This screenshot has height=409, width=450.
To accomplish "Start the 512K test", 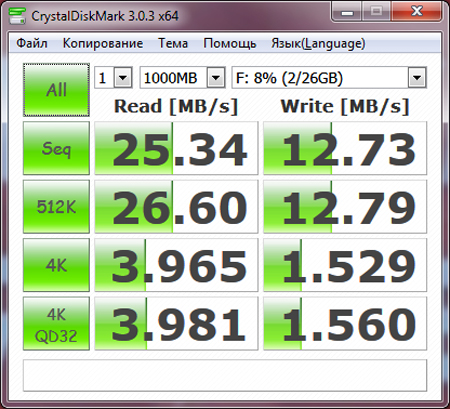I will [x=56, y=206].
